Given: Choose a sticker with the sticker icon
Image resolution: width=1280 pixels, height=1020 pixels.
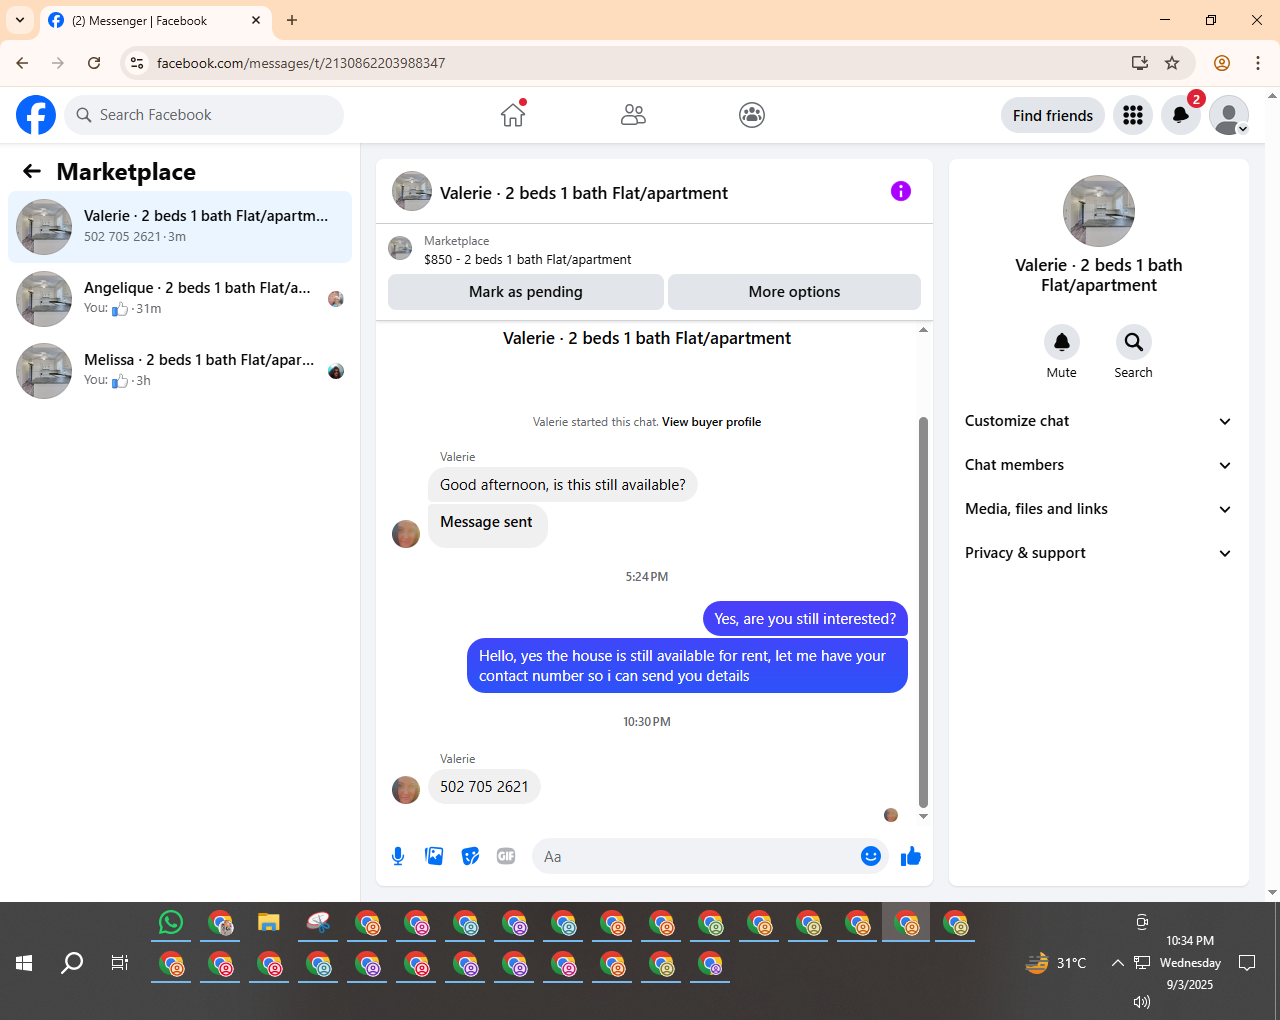Looking at the screenshot, I should tap(470, 856).
